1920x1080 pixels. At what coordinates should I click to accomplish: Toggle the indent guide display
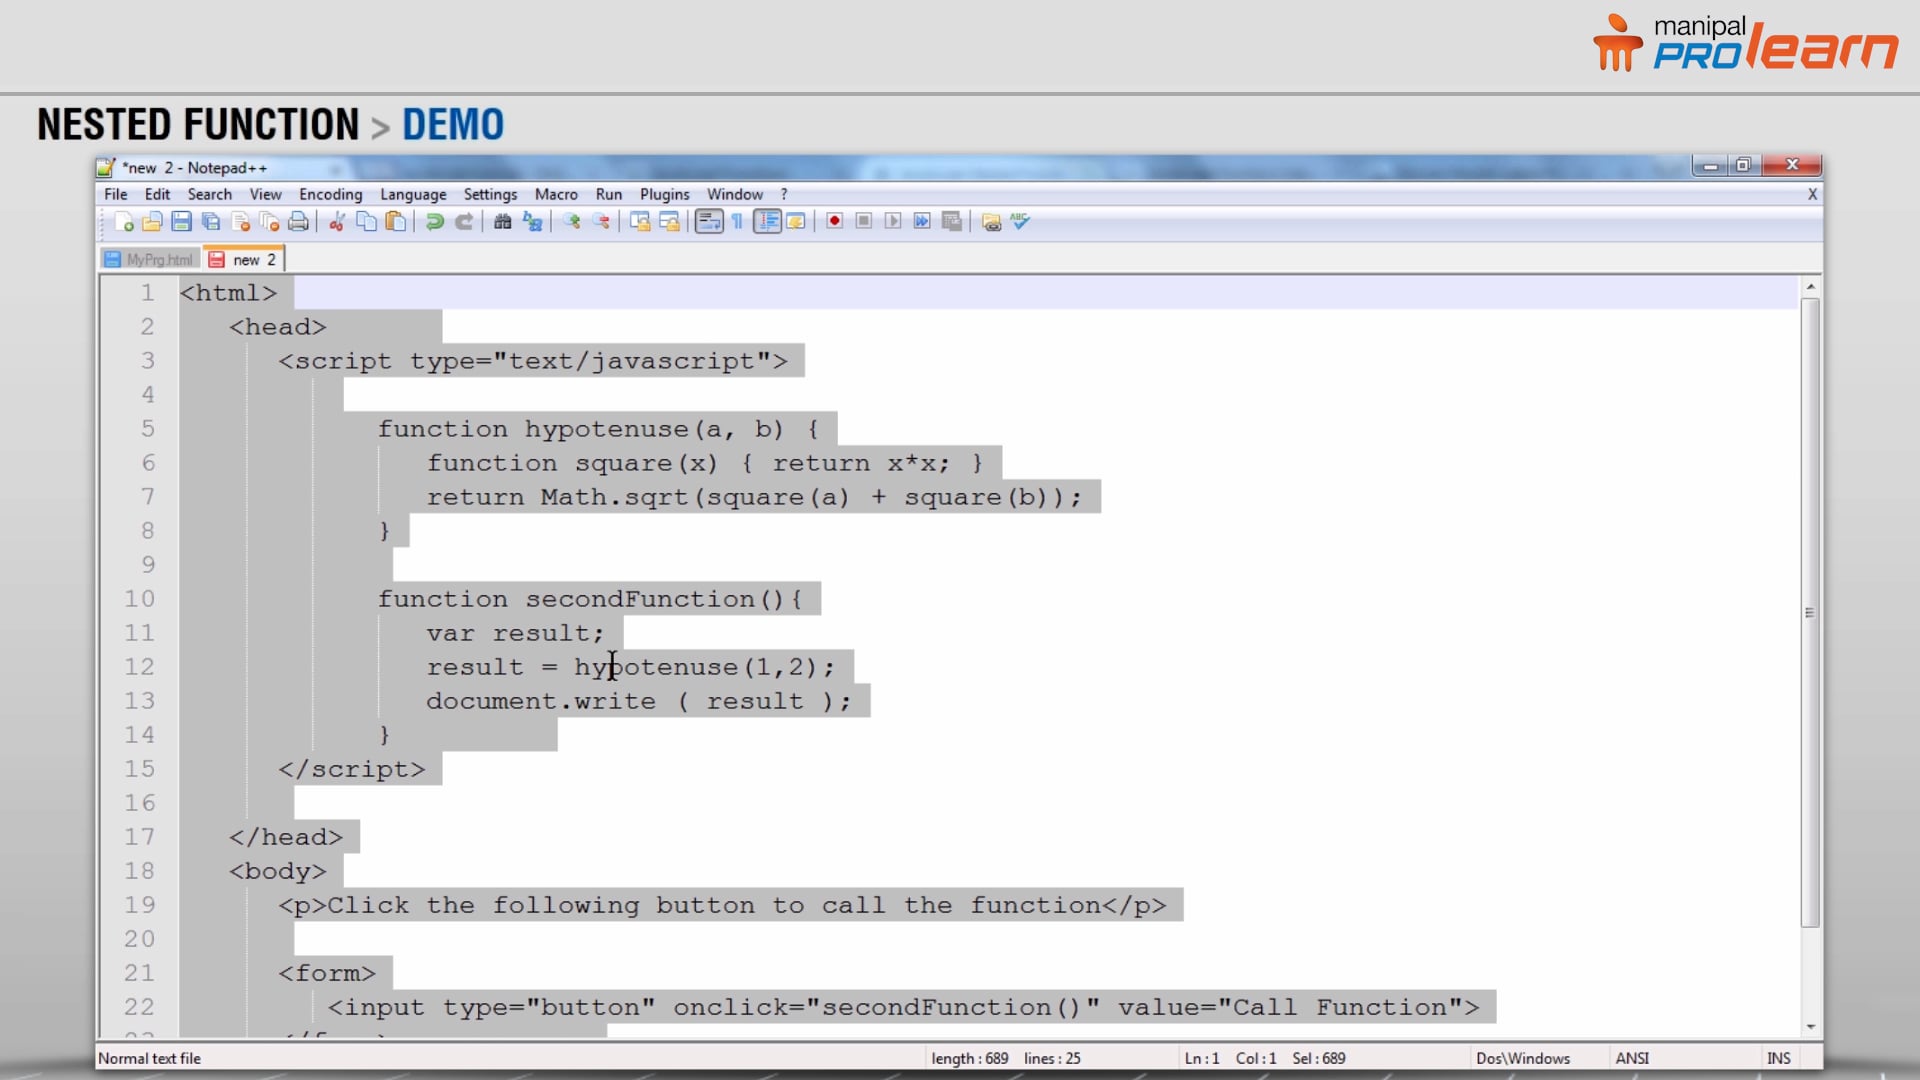pyautogui.click(x=768, y=222)
